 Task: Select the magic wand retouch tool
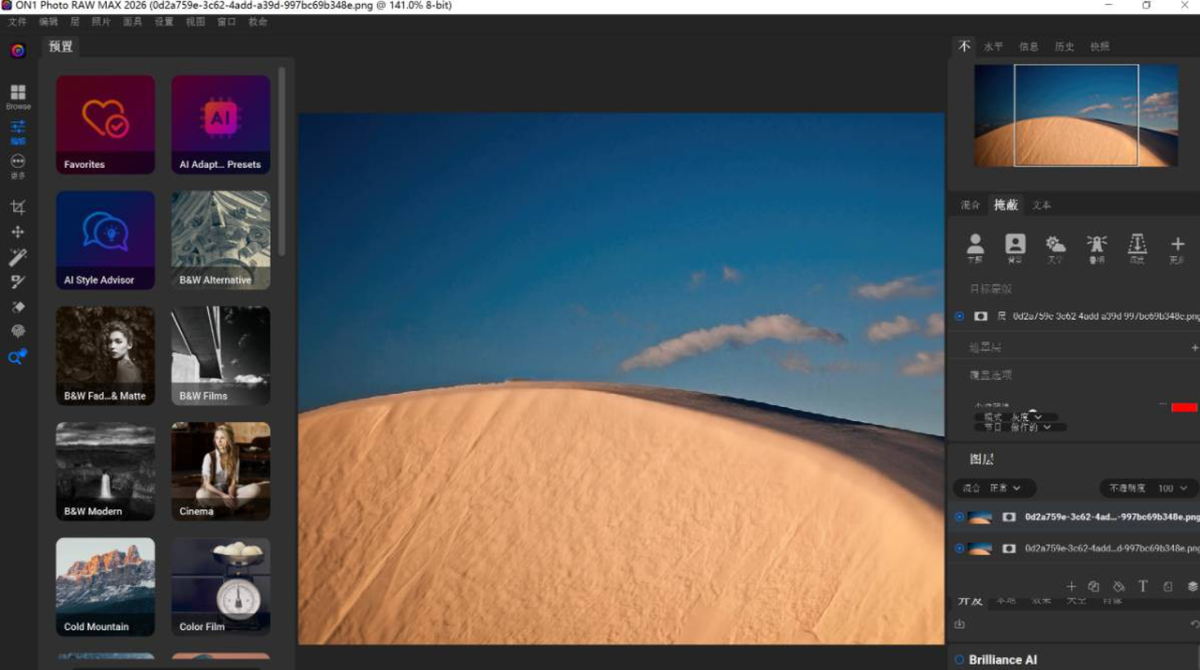(x=18, y=258)
